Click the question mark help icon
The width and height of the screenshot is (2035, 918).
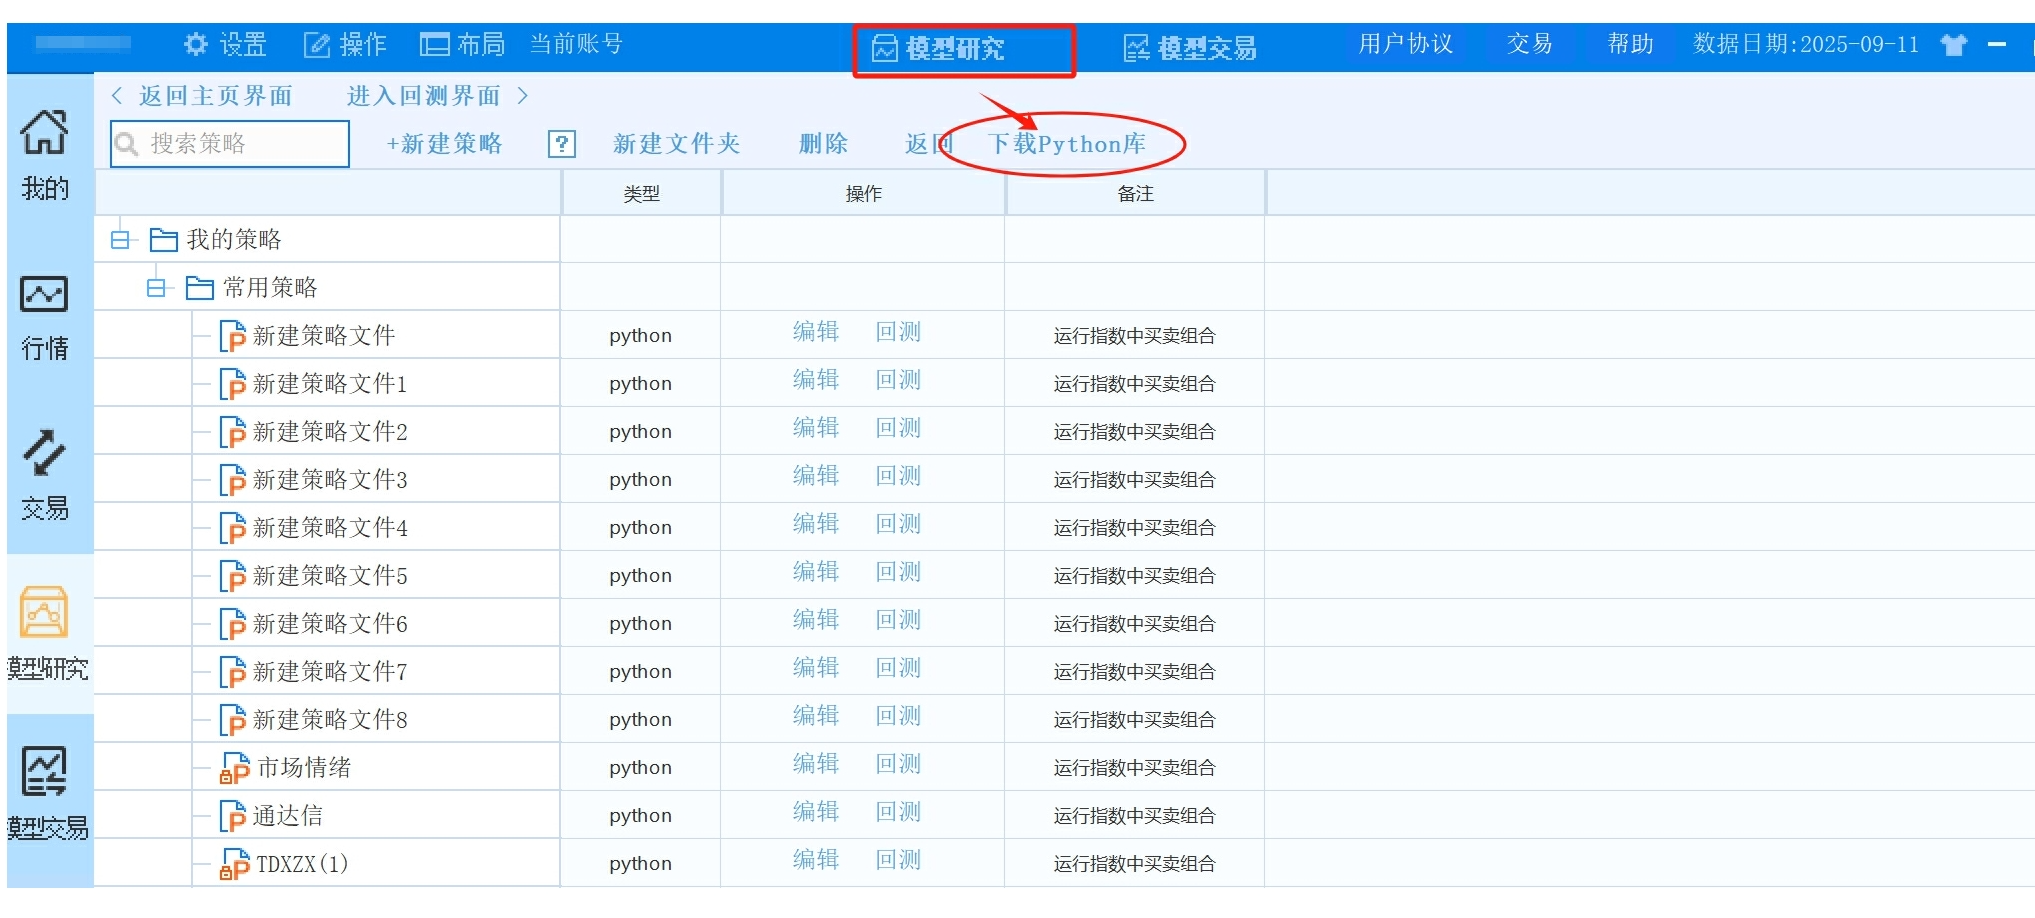(x=562, y=144)
